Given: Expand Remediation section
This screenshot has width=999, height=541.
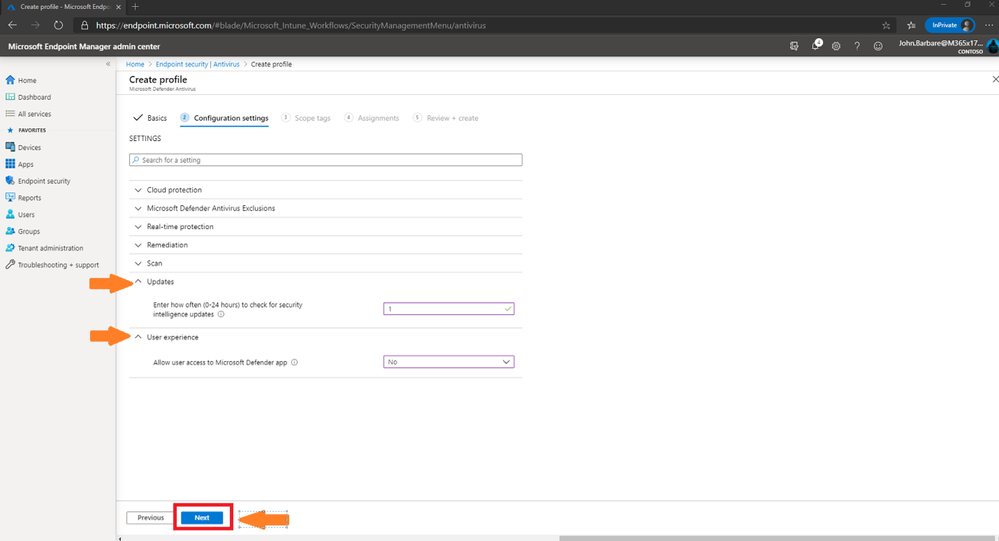Looking at the screenshot, I should [326, 245].
